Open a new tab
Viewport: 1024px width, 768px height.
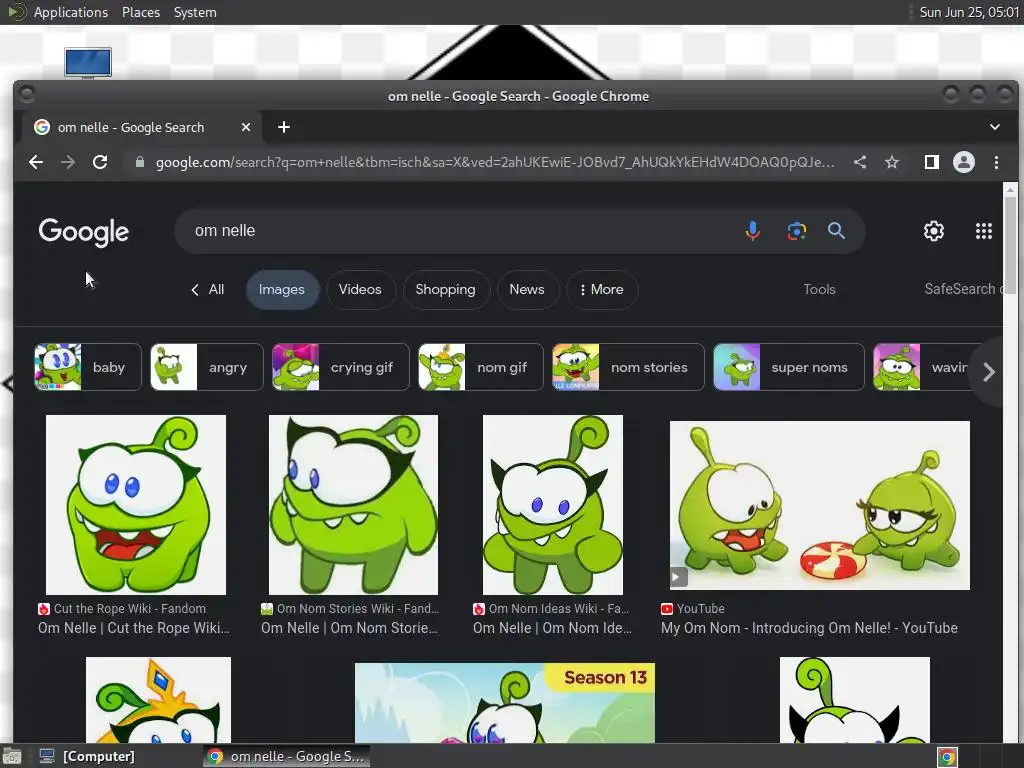click(283, 127)
